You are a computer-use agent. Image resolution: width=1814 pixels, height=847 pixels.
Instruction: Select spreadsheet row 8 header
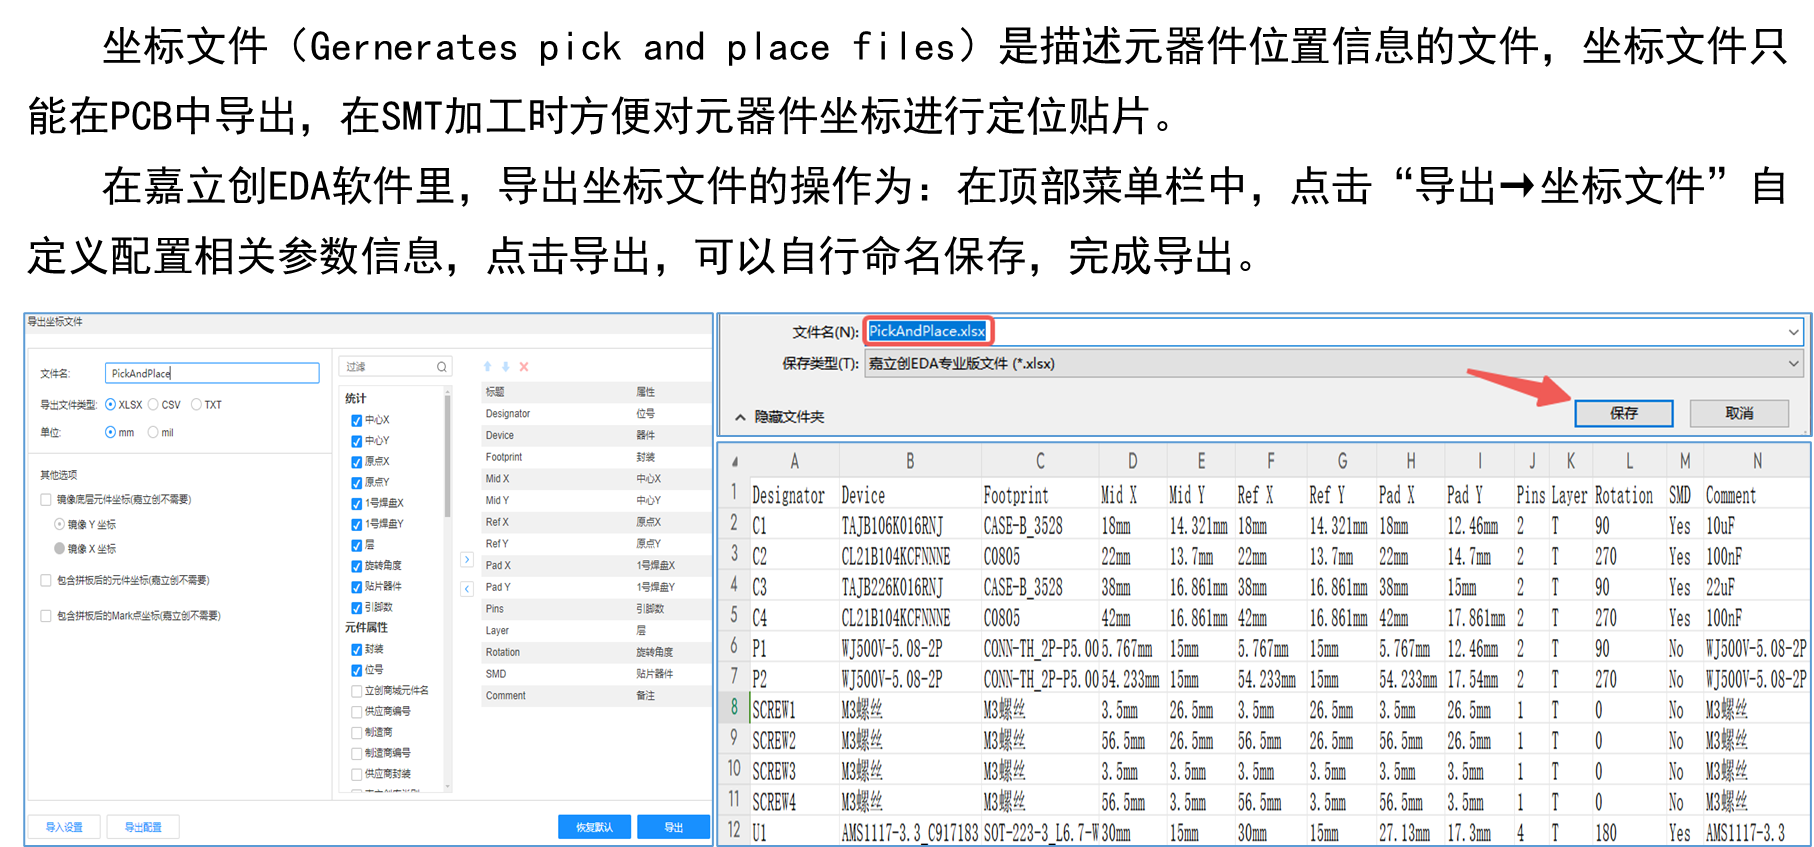click(x=734, y=709)
